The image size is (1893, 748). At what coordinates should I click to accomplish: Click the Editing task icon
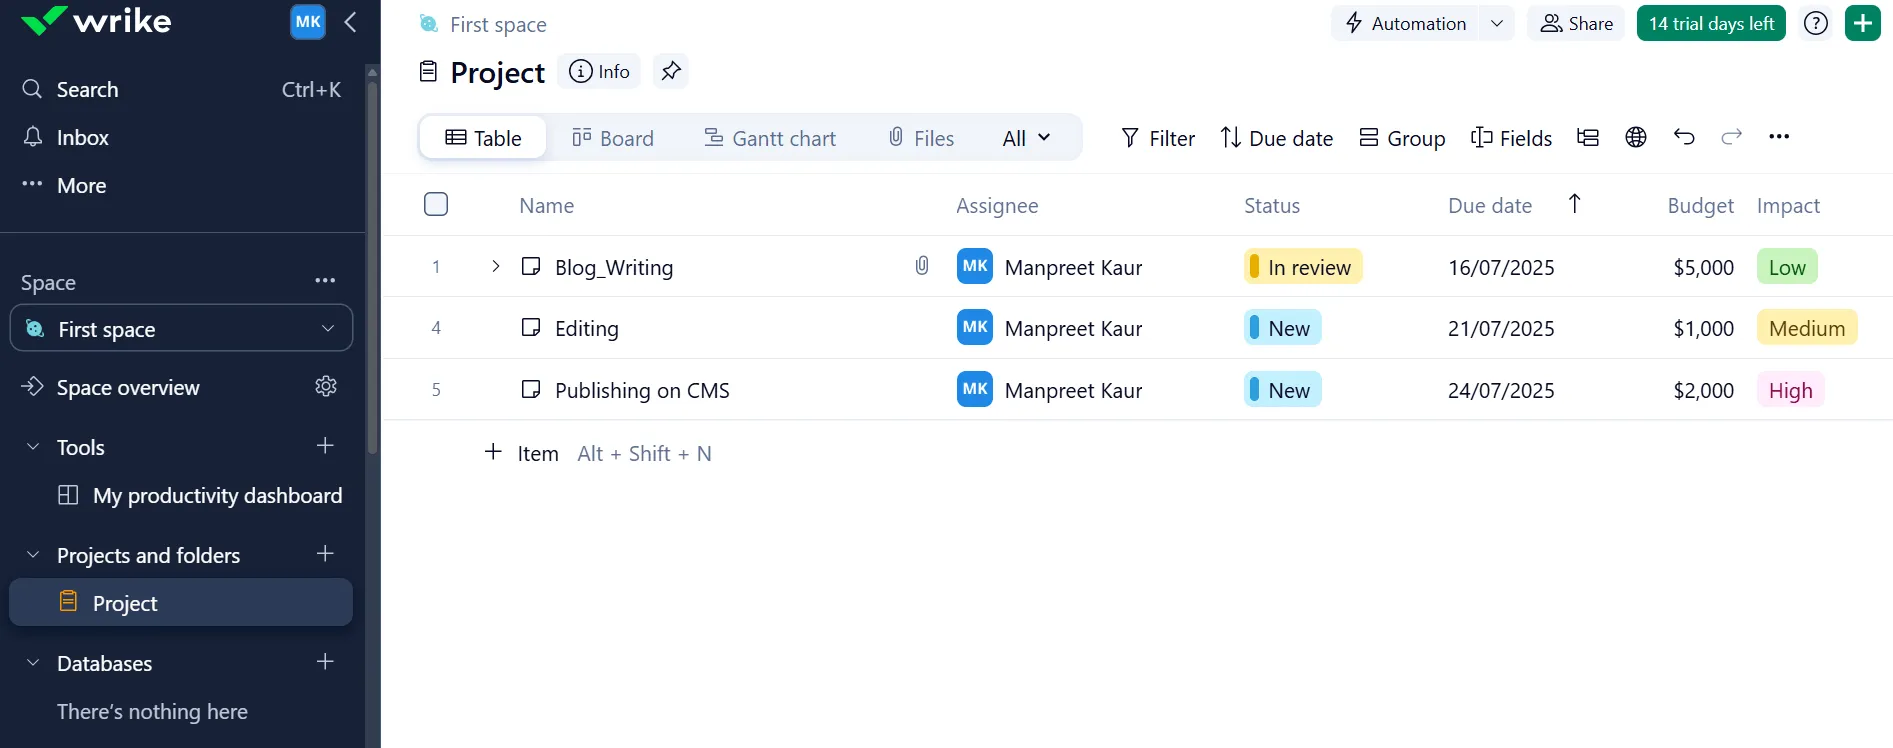(x=531, y=327)
